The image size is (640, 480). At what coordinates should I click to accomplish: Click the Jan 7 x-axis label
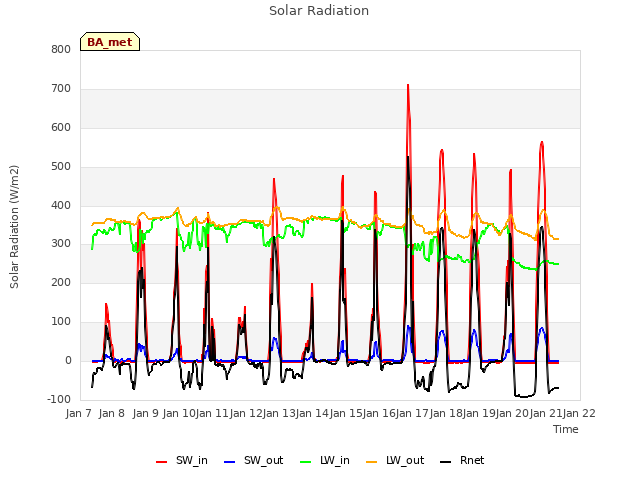tap(78, 413)
